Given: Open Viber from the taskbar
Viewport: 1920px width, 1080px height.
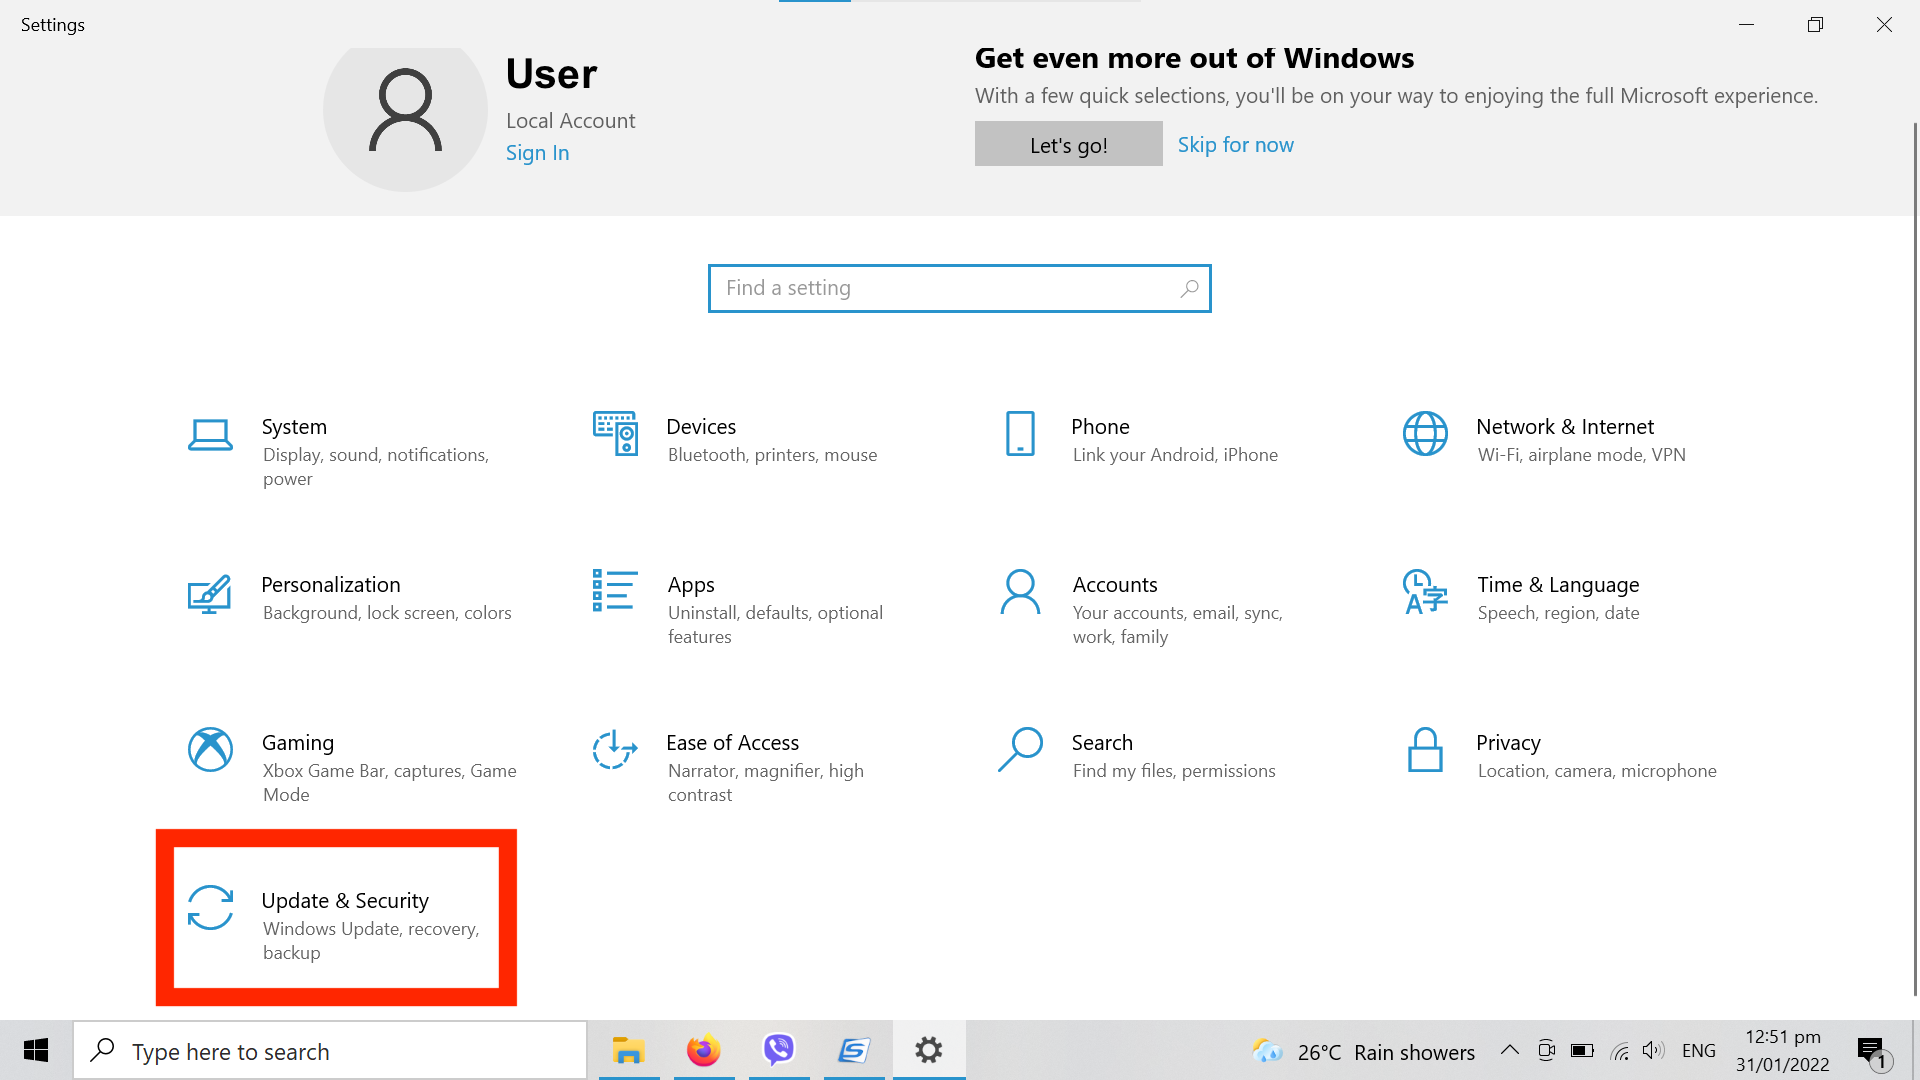Looking at the screenshot, I should 778,1050.
